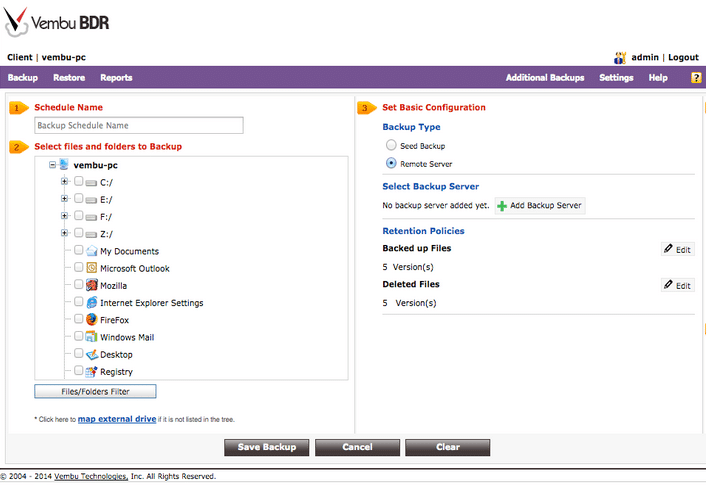709x488 pixels.
Task: Open the Restore menu
Action: tap(69, 78)
